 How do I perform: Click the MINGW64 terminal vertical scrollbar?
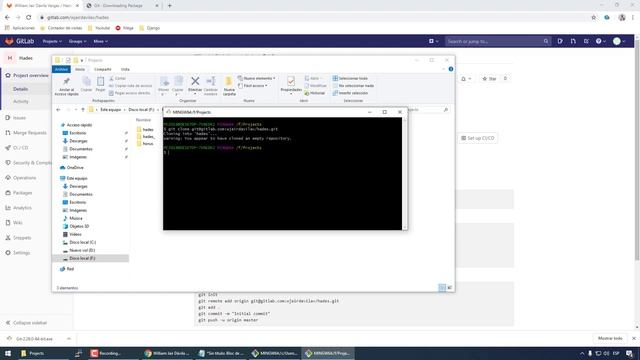pyautogui.click(x=405, y=174)
